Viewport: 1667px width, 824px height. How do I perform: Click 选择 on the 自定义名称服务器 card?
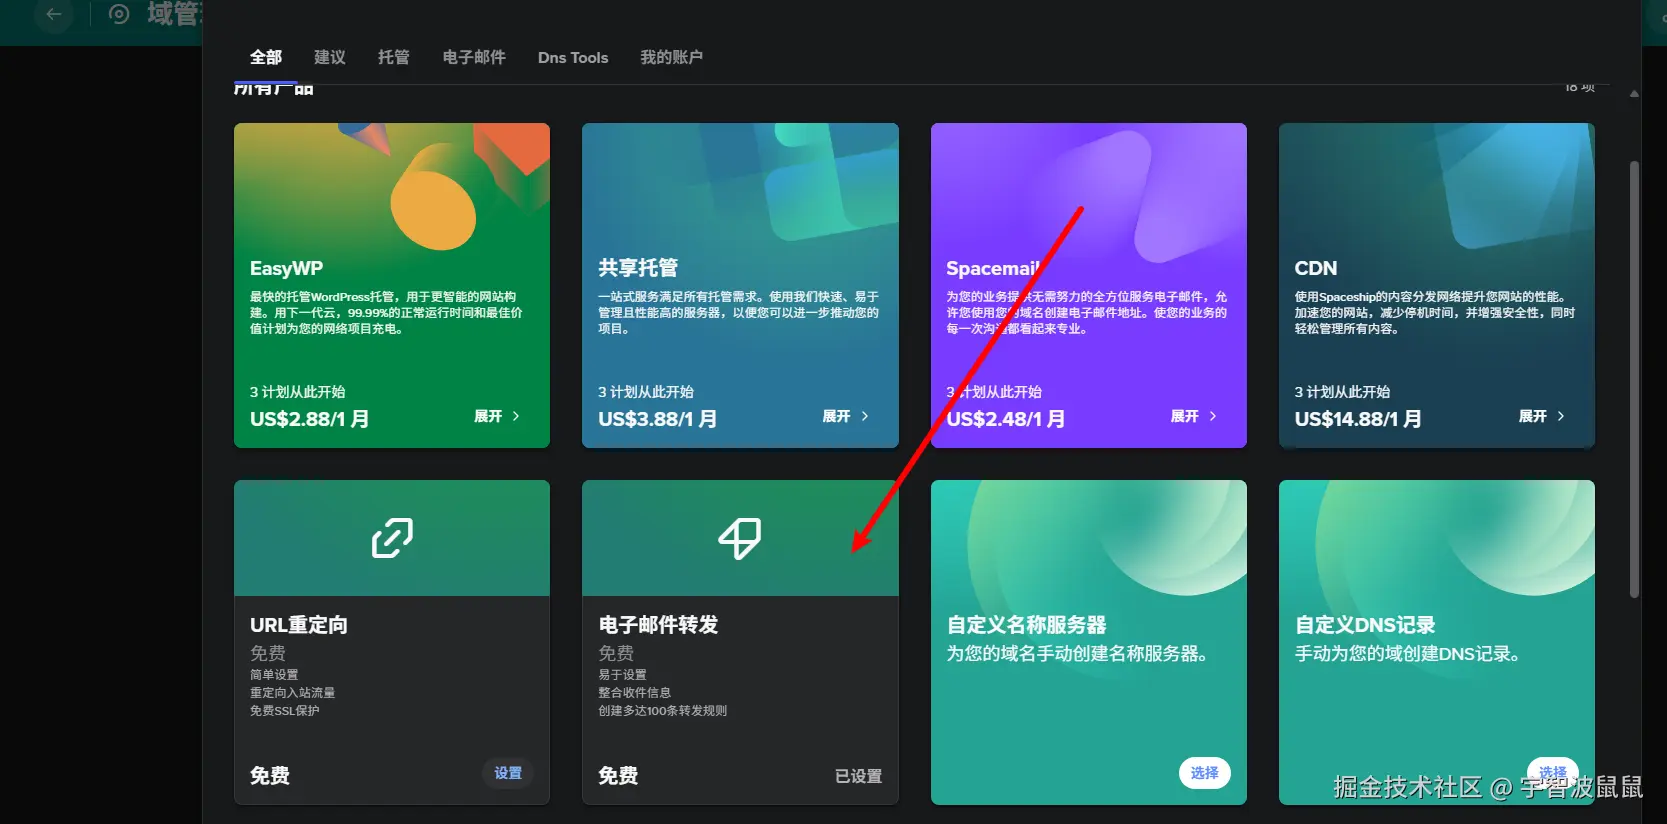point(1205,773)
